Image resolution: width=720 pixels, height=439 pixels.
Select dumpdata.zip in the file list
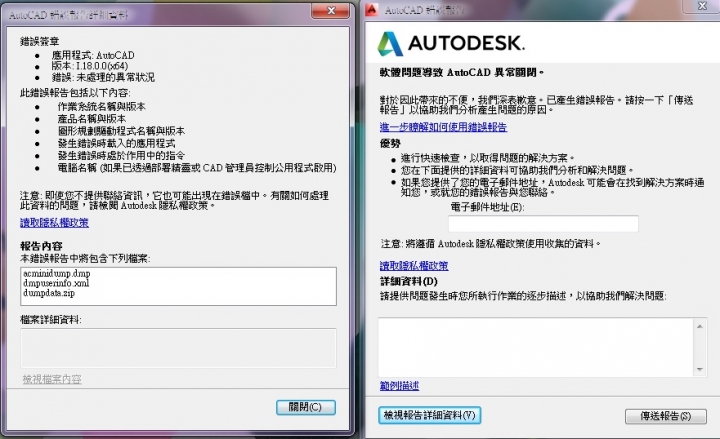[49, 293]
